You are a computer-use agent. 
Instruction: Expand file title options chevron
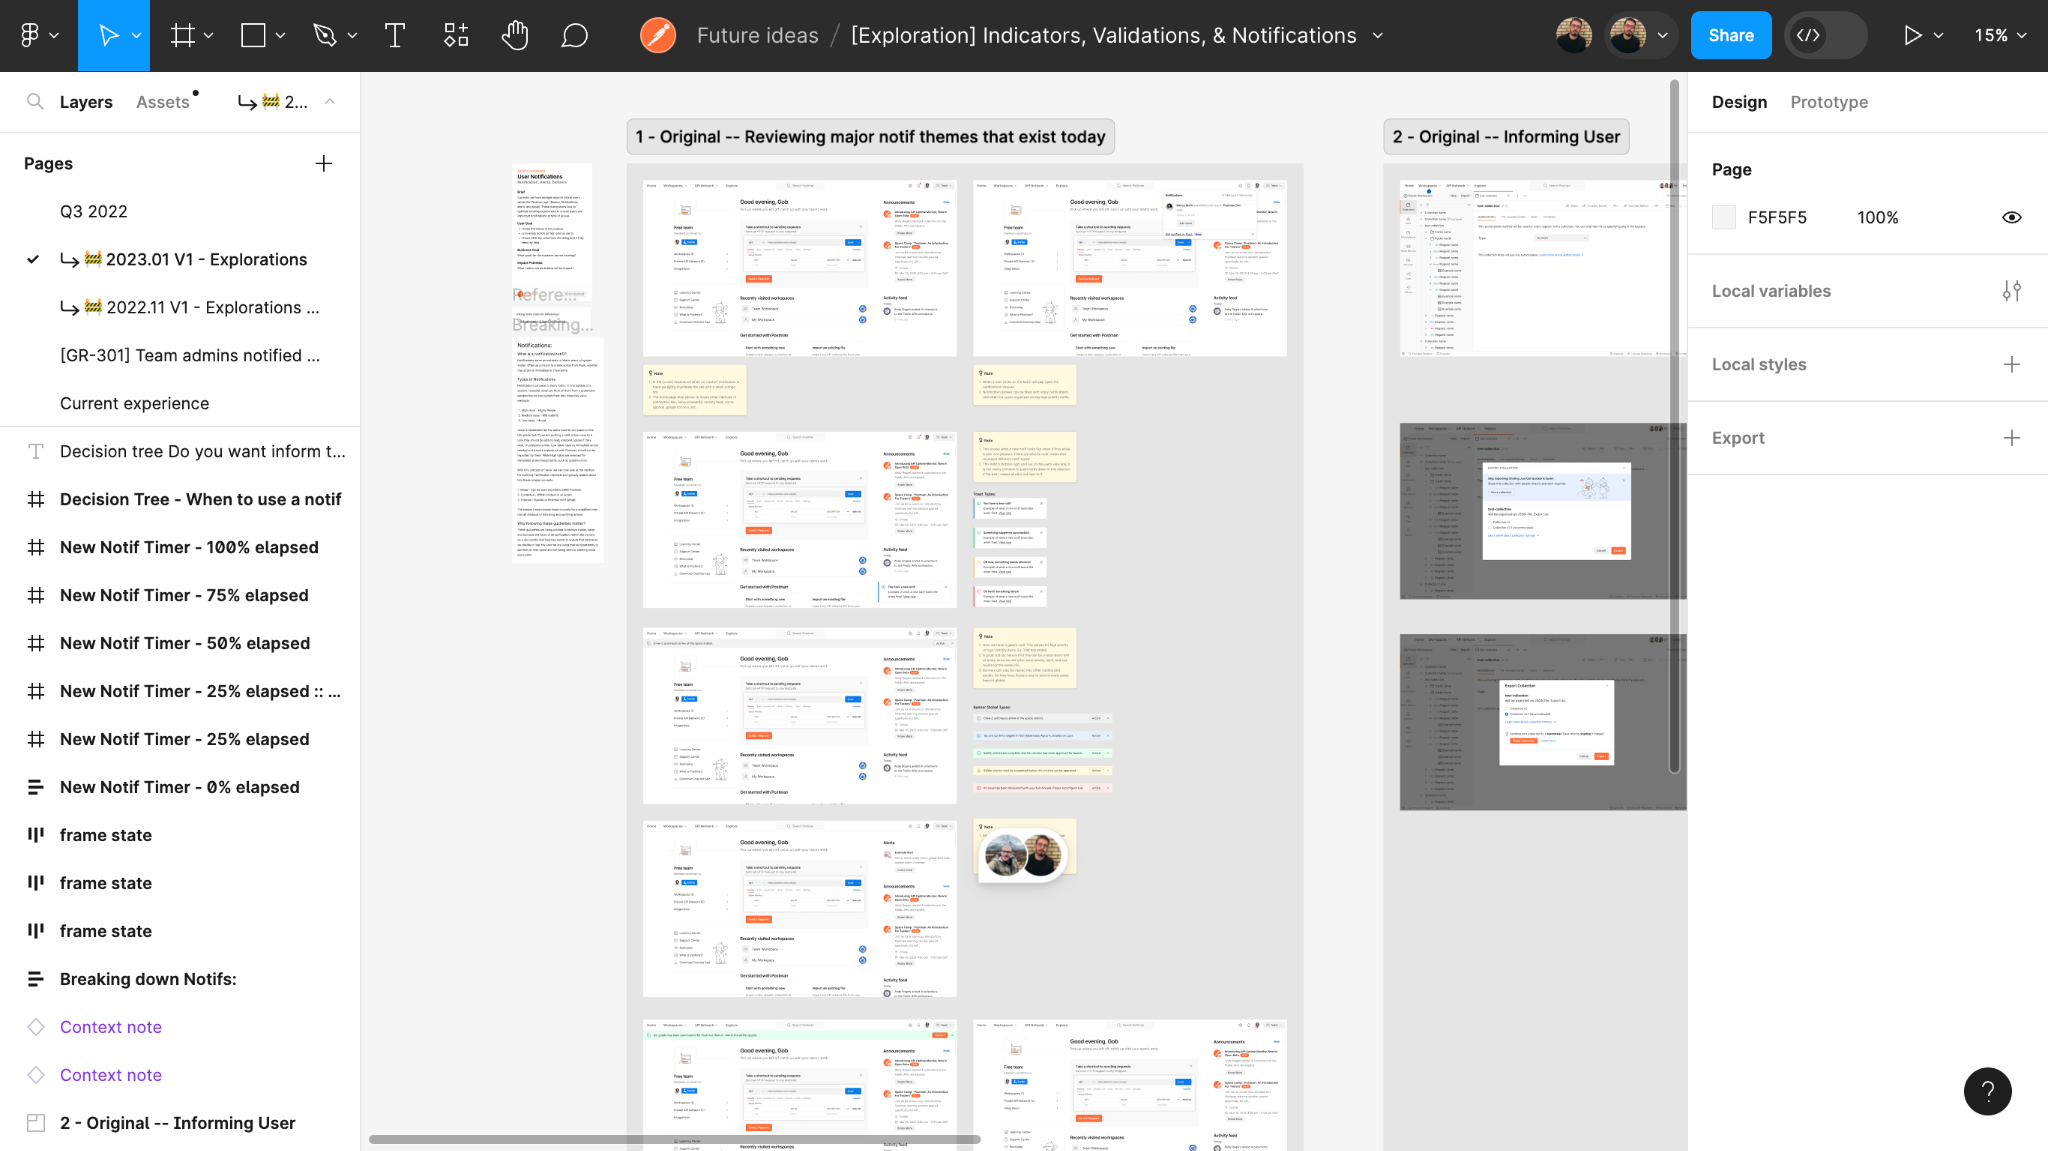[x=1378, y=36]
